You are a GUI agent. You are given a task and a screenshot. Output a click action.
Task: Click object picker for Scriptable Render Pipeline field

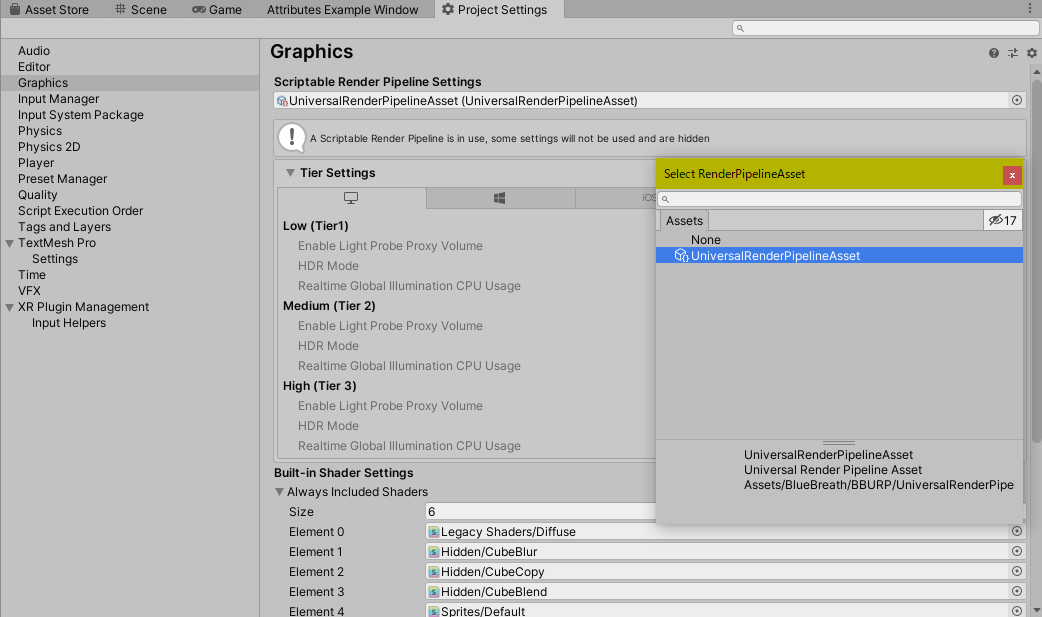pos(1017,100)
